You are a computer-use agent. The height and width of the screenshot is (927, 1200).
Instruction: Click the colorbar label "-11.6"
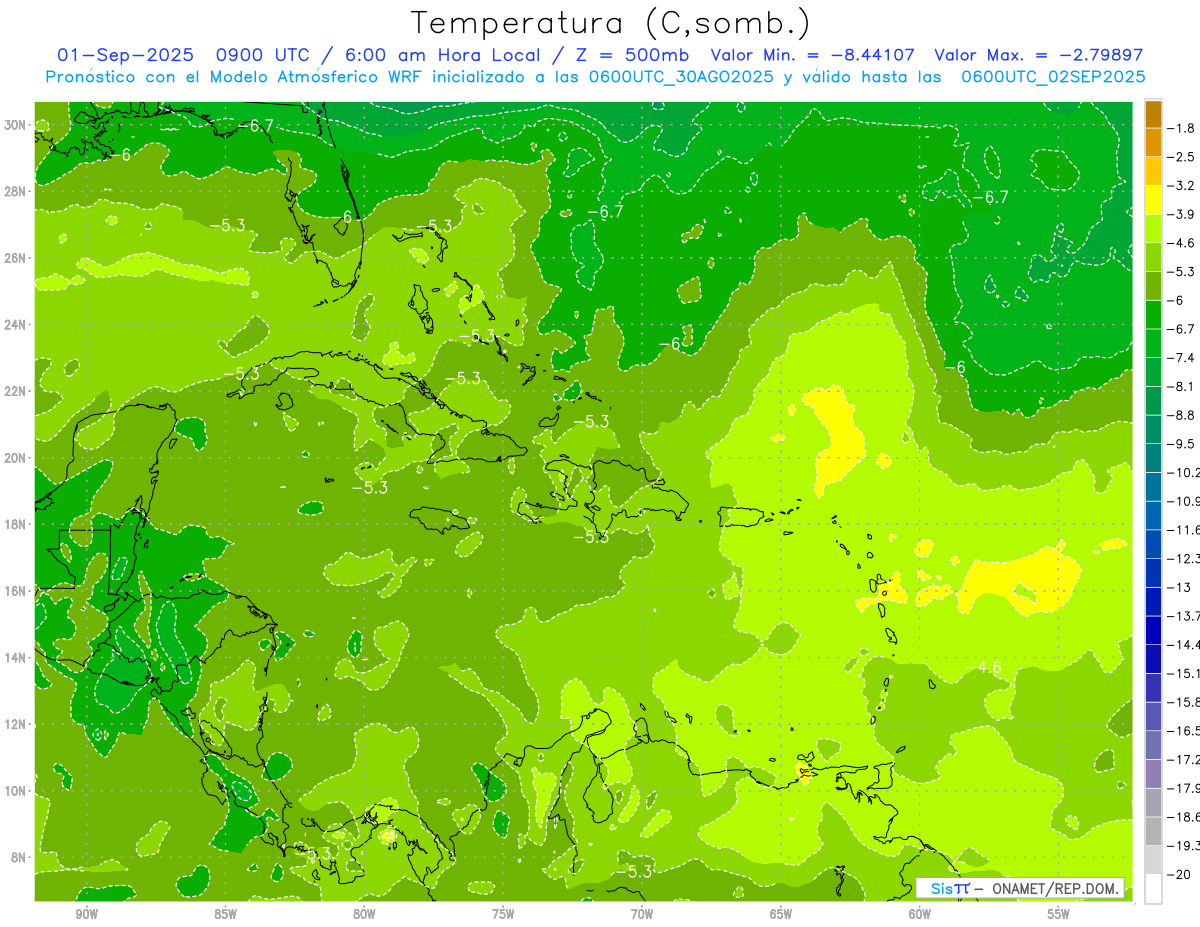click(x=1183, y=530)
